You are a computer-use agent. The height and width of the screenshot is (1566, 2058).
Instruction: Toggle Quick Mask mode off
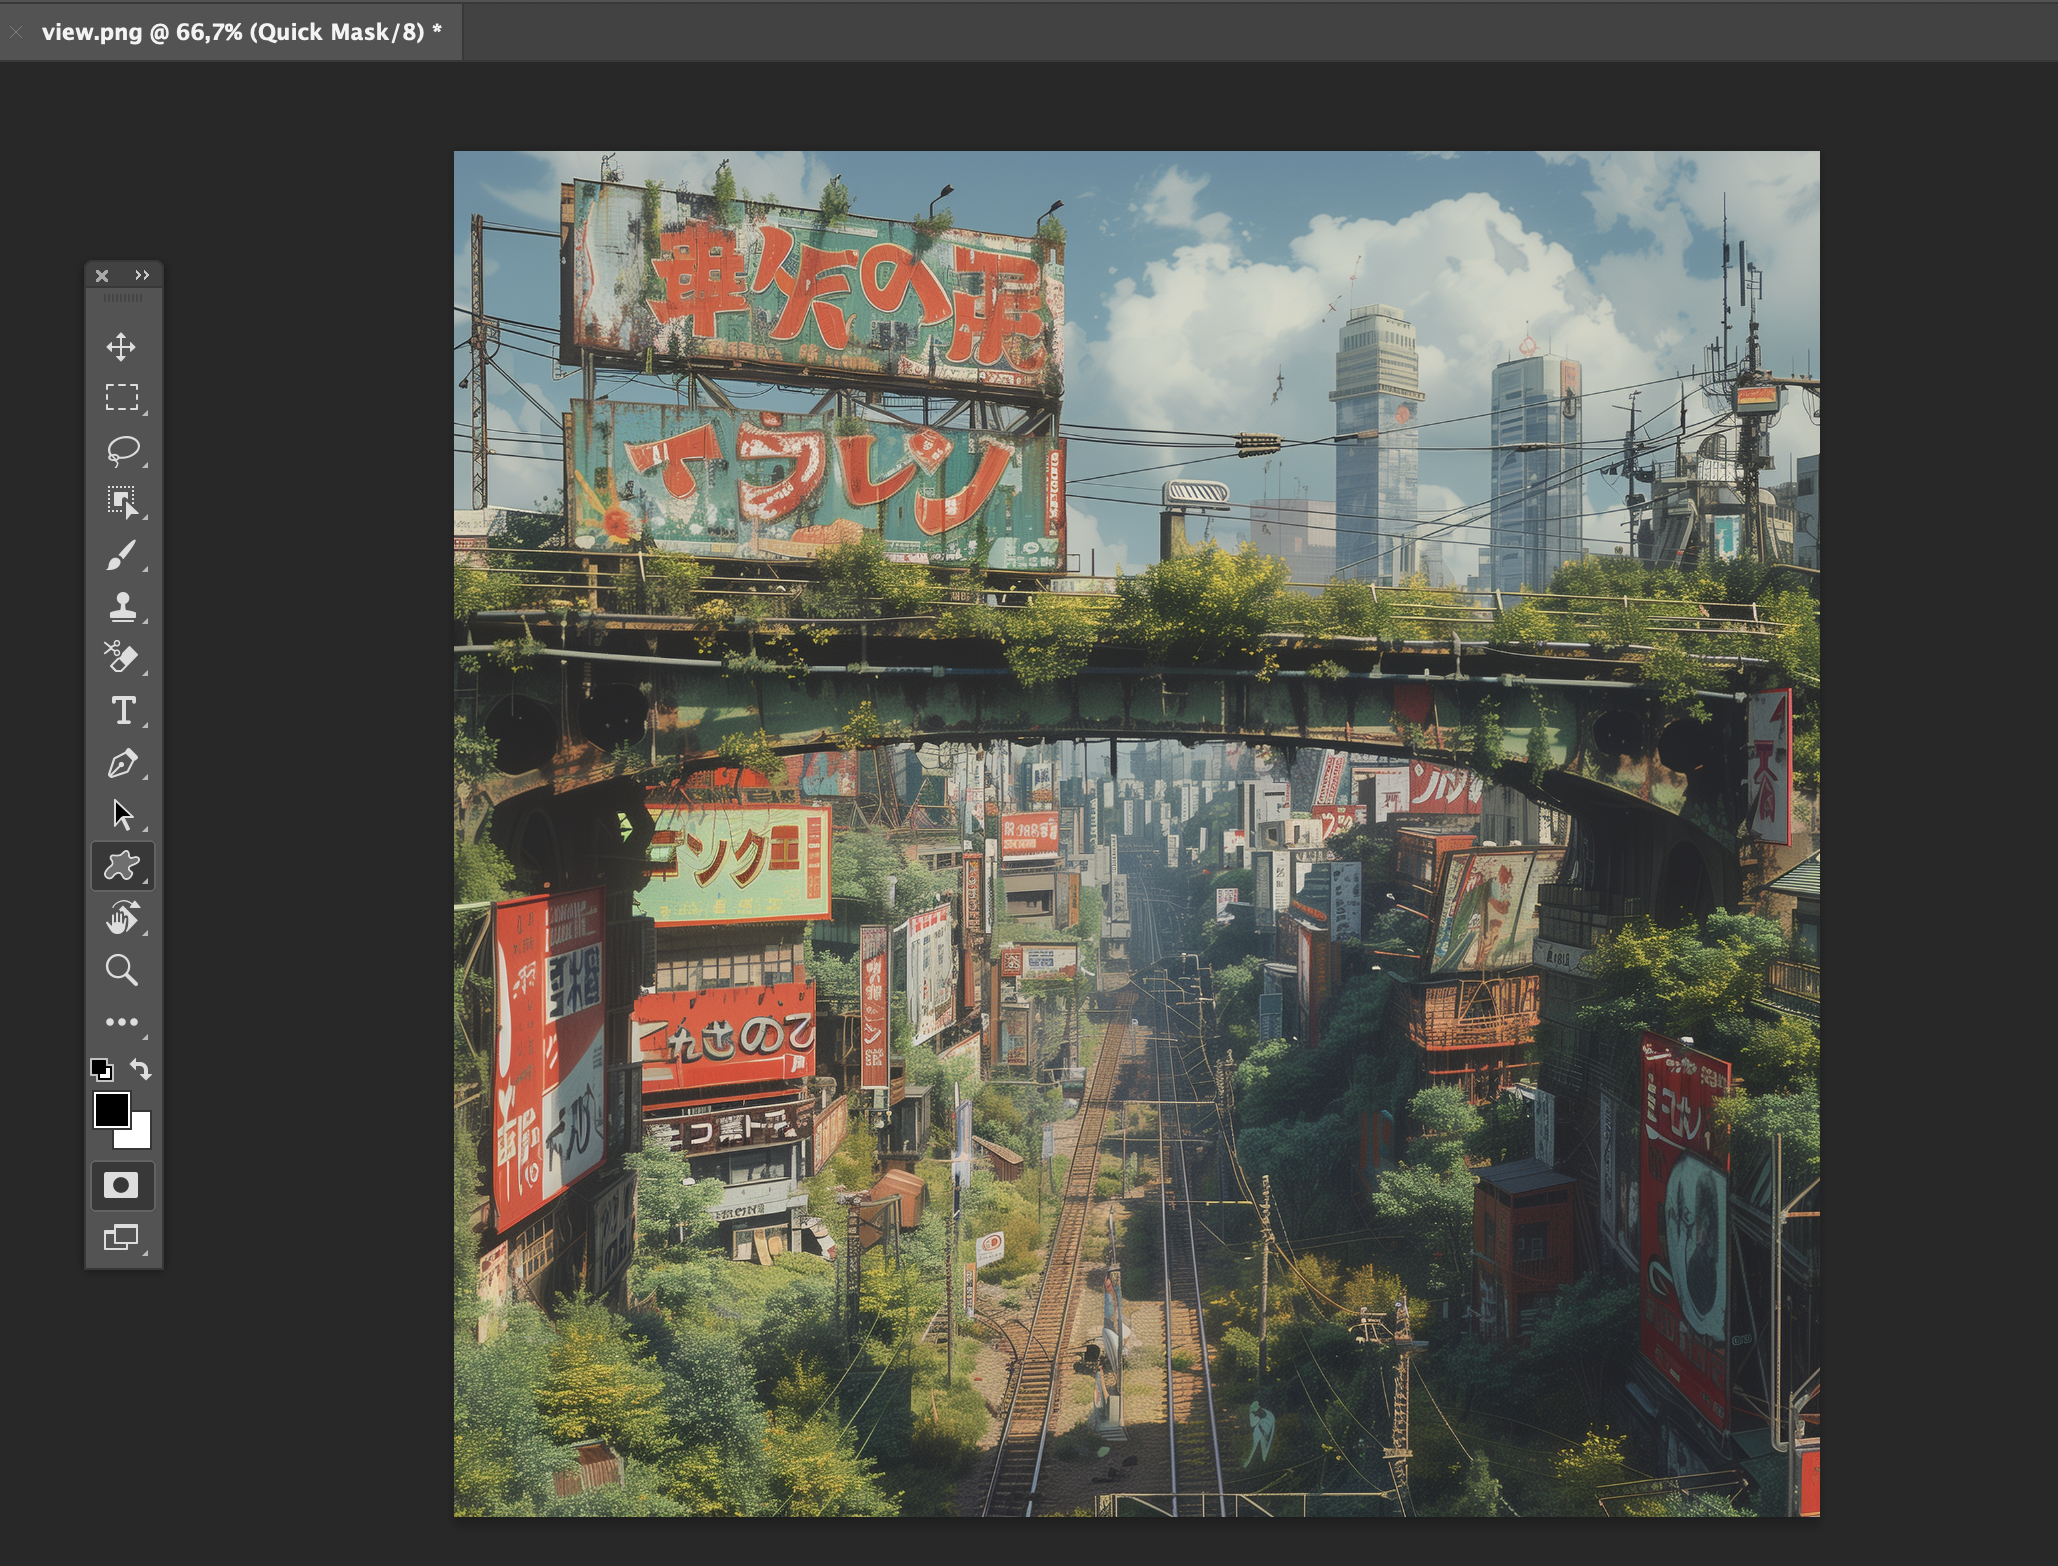[x=122, y=1185]
